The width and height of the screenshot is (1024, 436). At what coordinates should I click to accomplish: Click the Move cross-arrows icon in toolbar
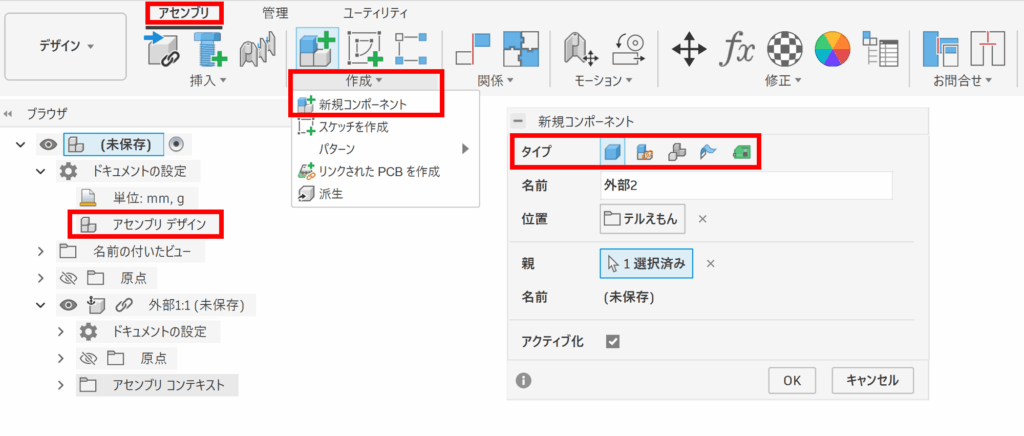pos(689,48)
